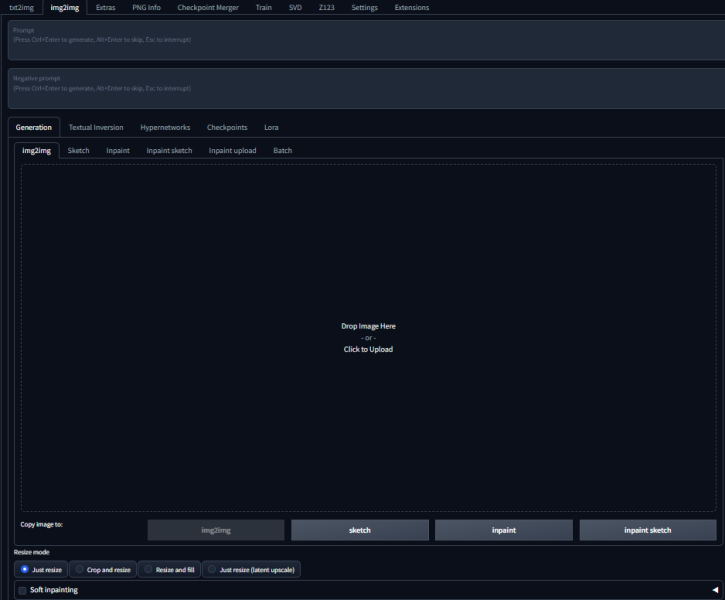Viewport: 725px width, 600px height.
Task: Open the Lora tab
Action: (271, 127)
